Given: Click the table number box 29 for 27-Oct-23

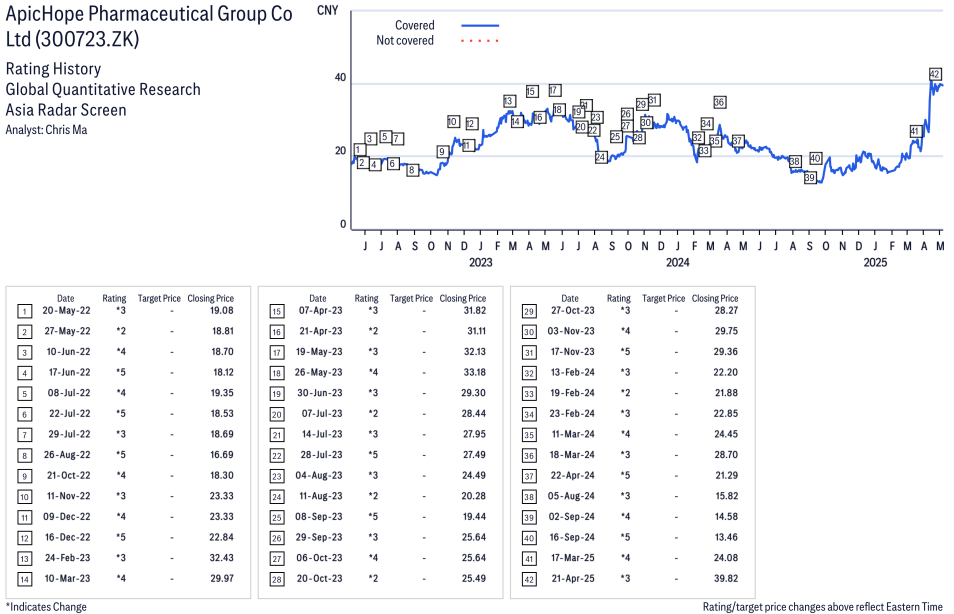Looking at the screenshot, I should tap(529, 312).
